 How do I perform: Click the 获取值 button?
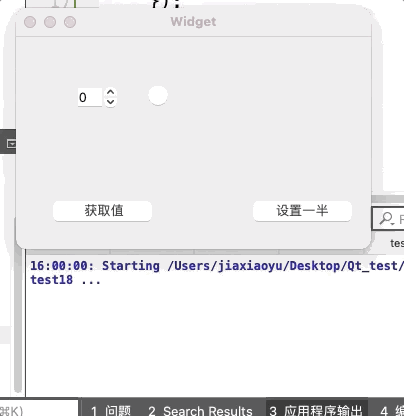(x=103, y=211)
